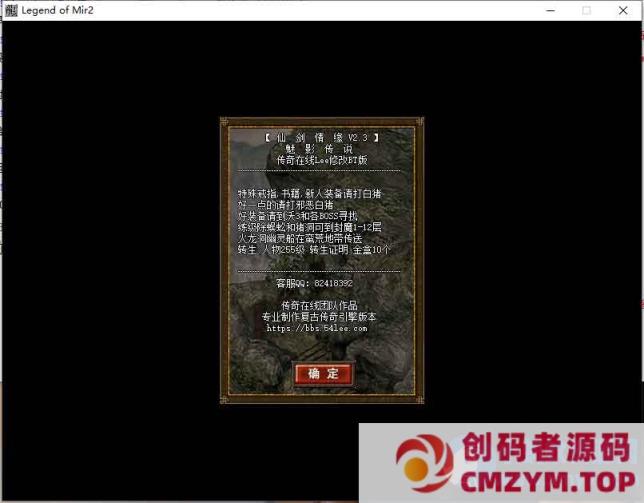Screen dimensions: 644x503
Task: Click the 传奇在线Lee修改BT版 line
Action: [322, 160]
